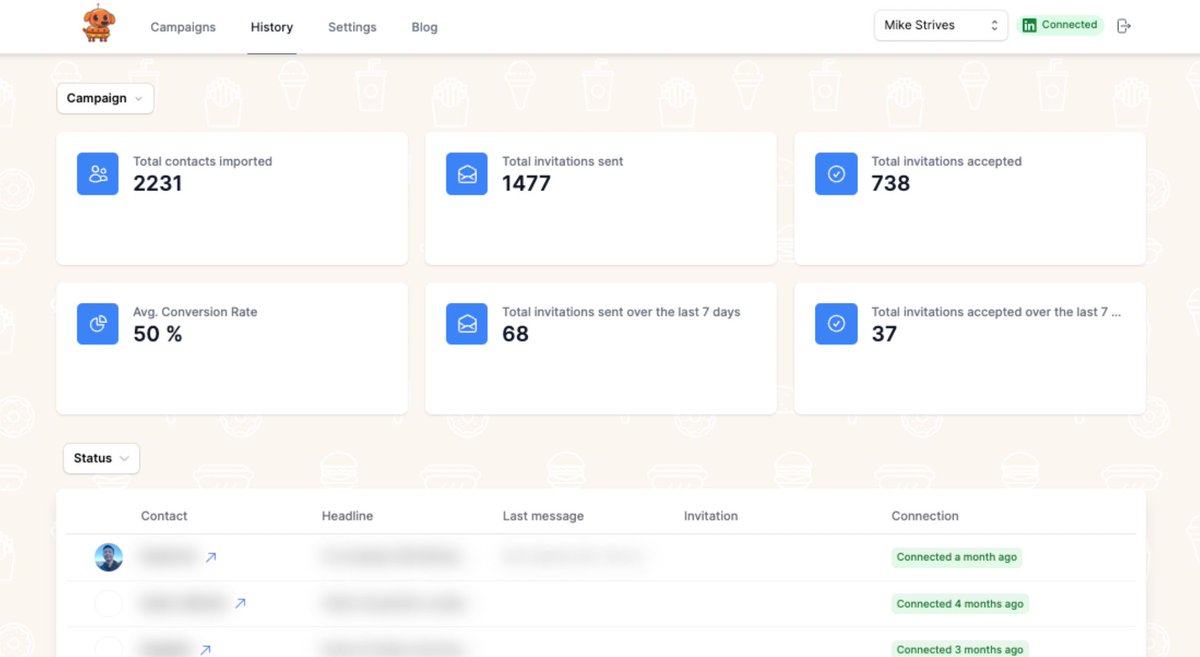Click the Contact column header
The image size is (1200, 657).
(x=164, y=516)
